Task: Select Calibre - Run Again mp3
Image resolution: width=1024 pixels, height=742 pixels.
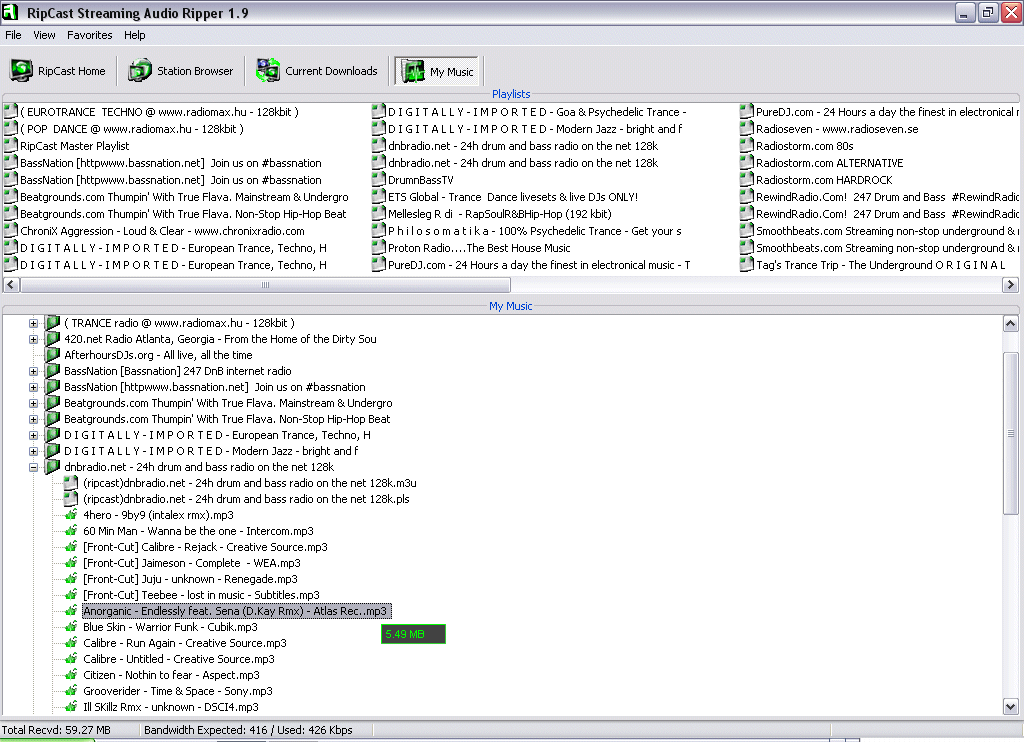Action: click(x=185, y=643)
